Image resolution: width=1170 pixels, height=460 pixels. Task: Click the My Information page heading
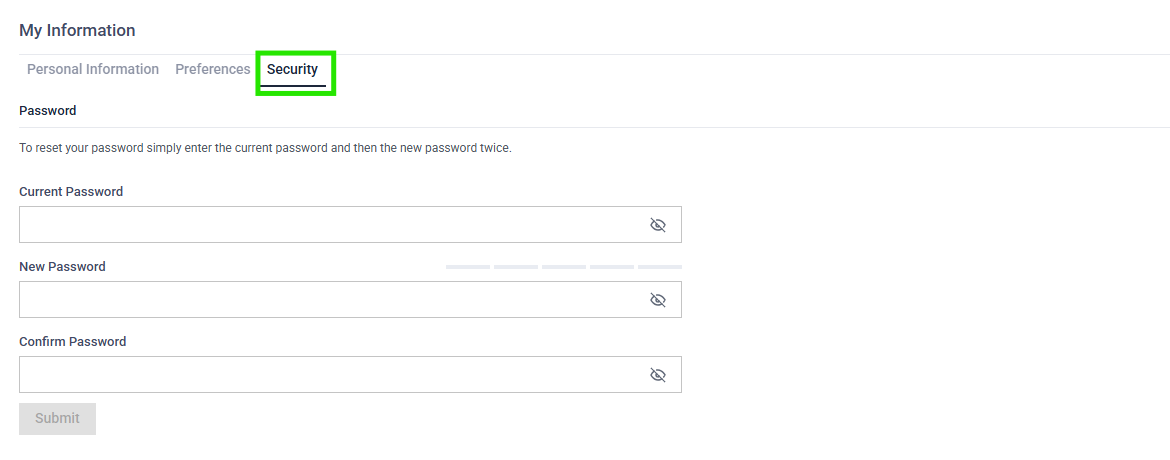(x=77, y=30)
